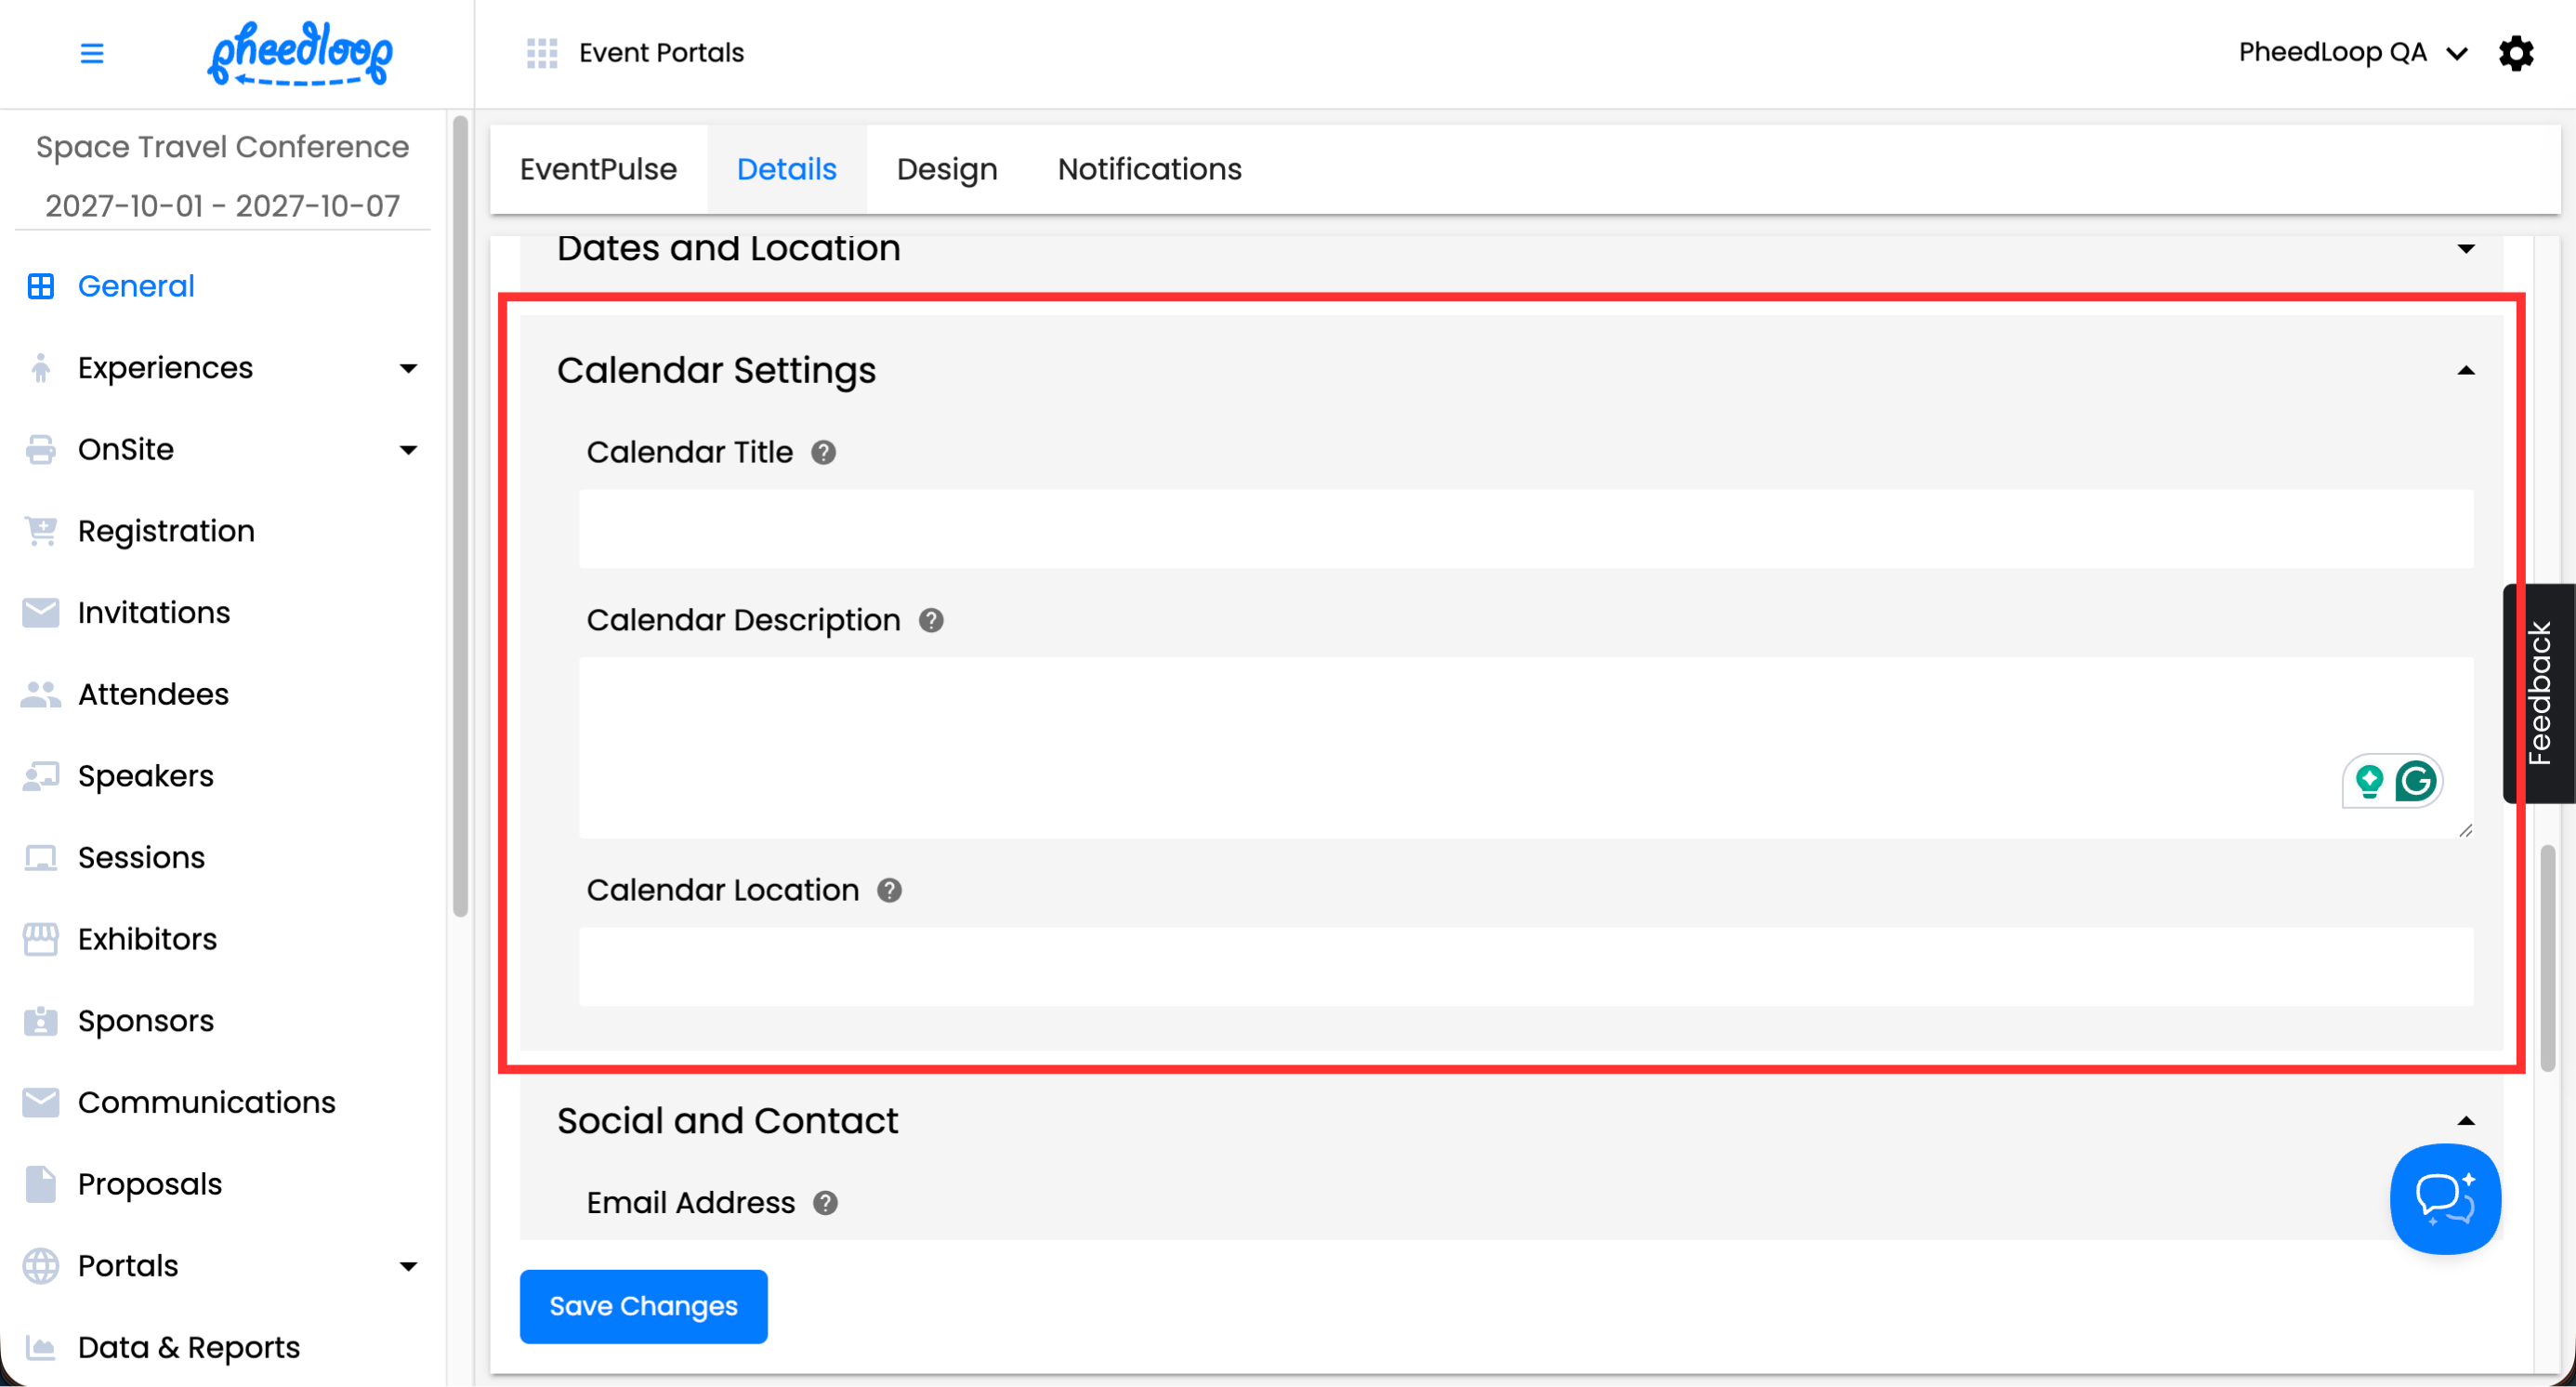The image size is (2576, 1387).
Task: Switch to the Design tab
Action: 946,169
